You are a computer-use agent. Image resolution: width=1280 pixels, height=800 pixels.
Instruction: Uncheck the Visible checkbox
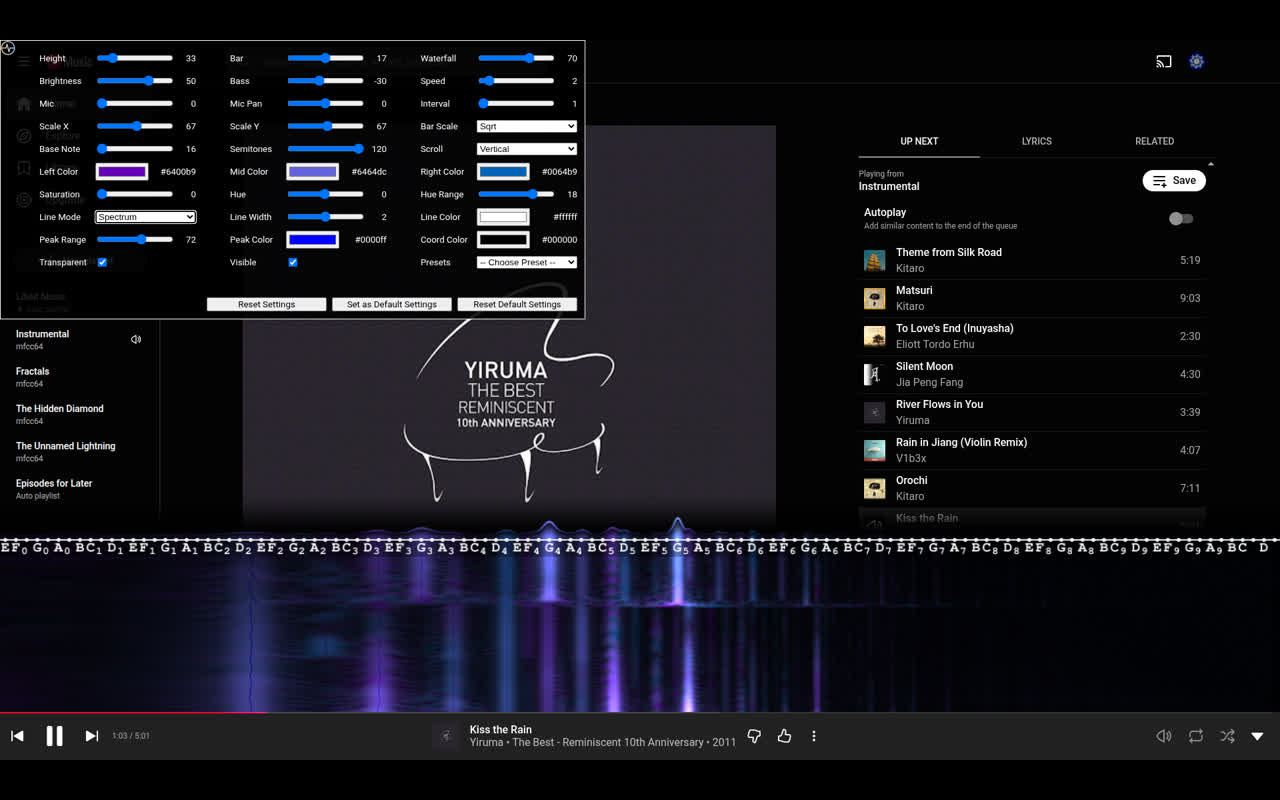pos(293,262)
